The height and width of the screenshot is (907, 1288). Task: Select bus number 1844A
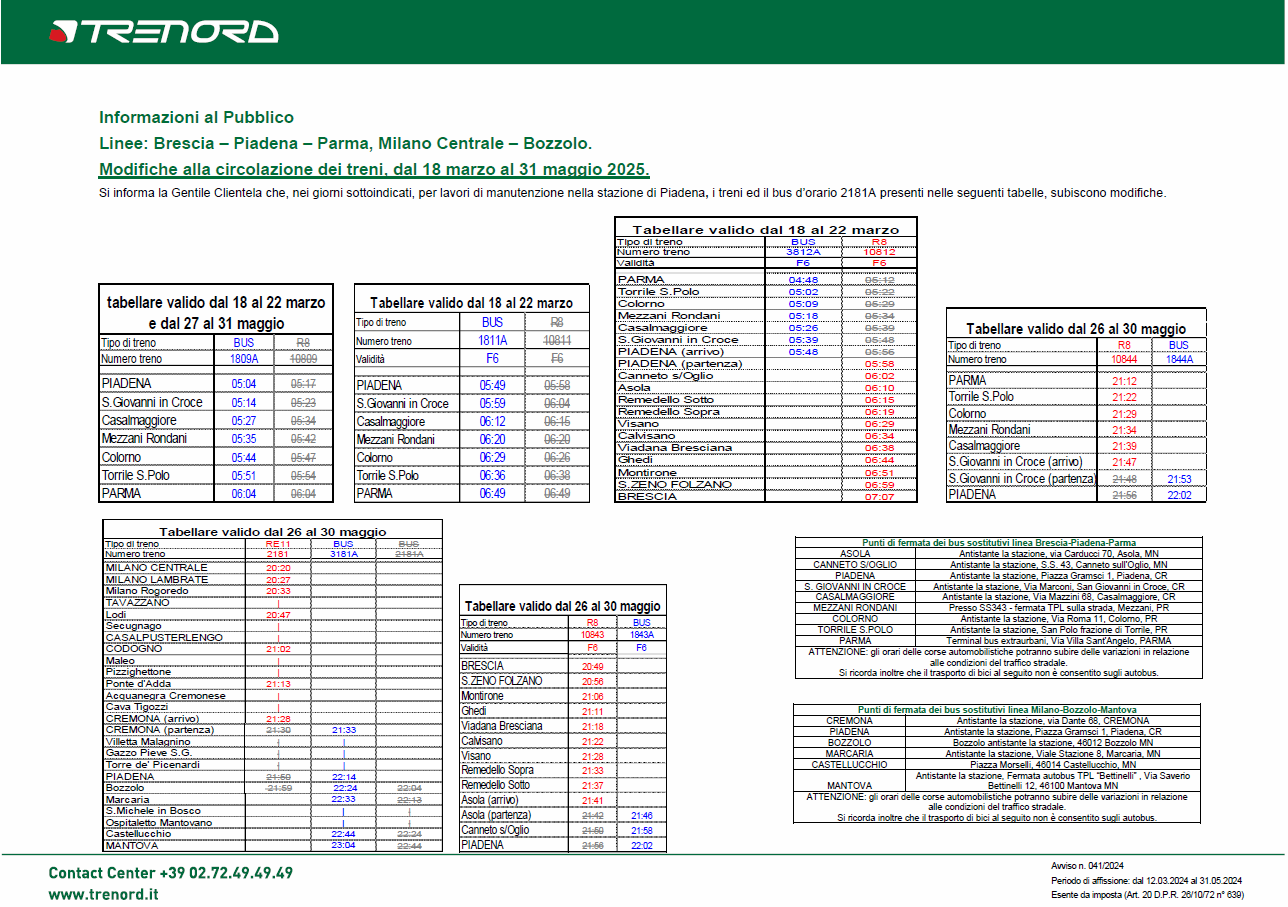(1179, 359)
